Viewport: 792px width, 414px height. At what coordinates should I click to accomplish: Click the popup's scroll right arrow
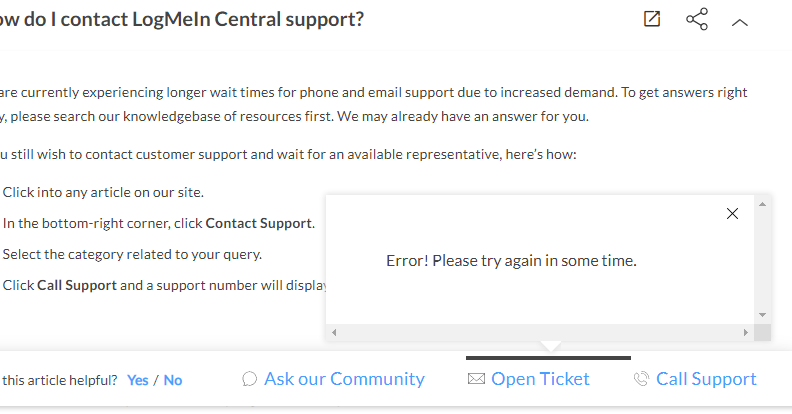point(745,332)
